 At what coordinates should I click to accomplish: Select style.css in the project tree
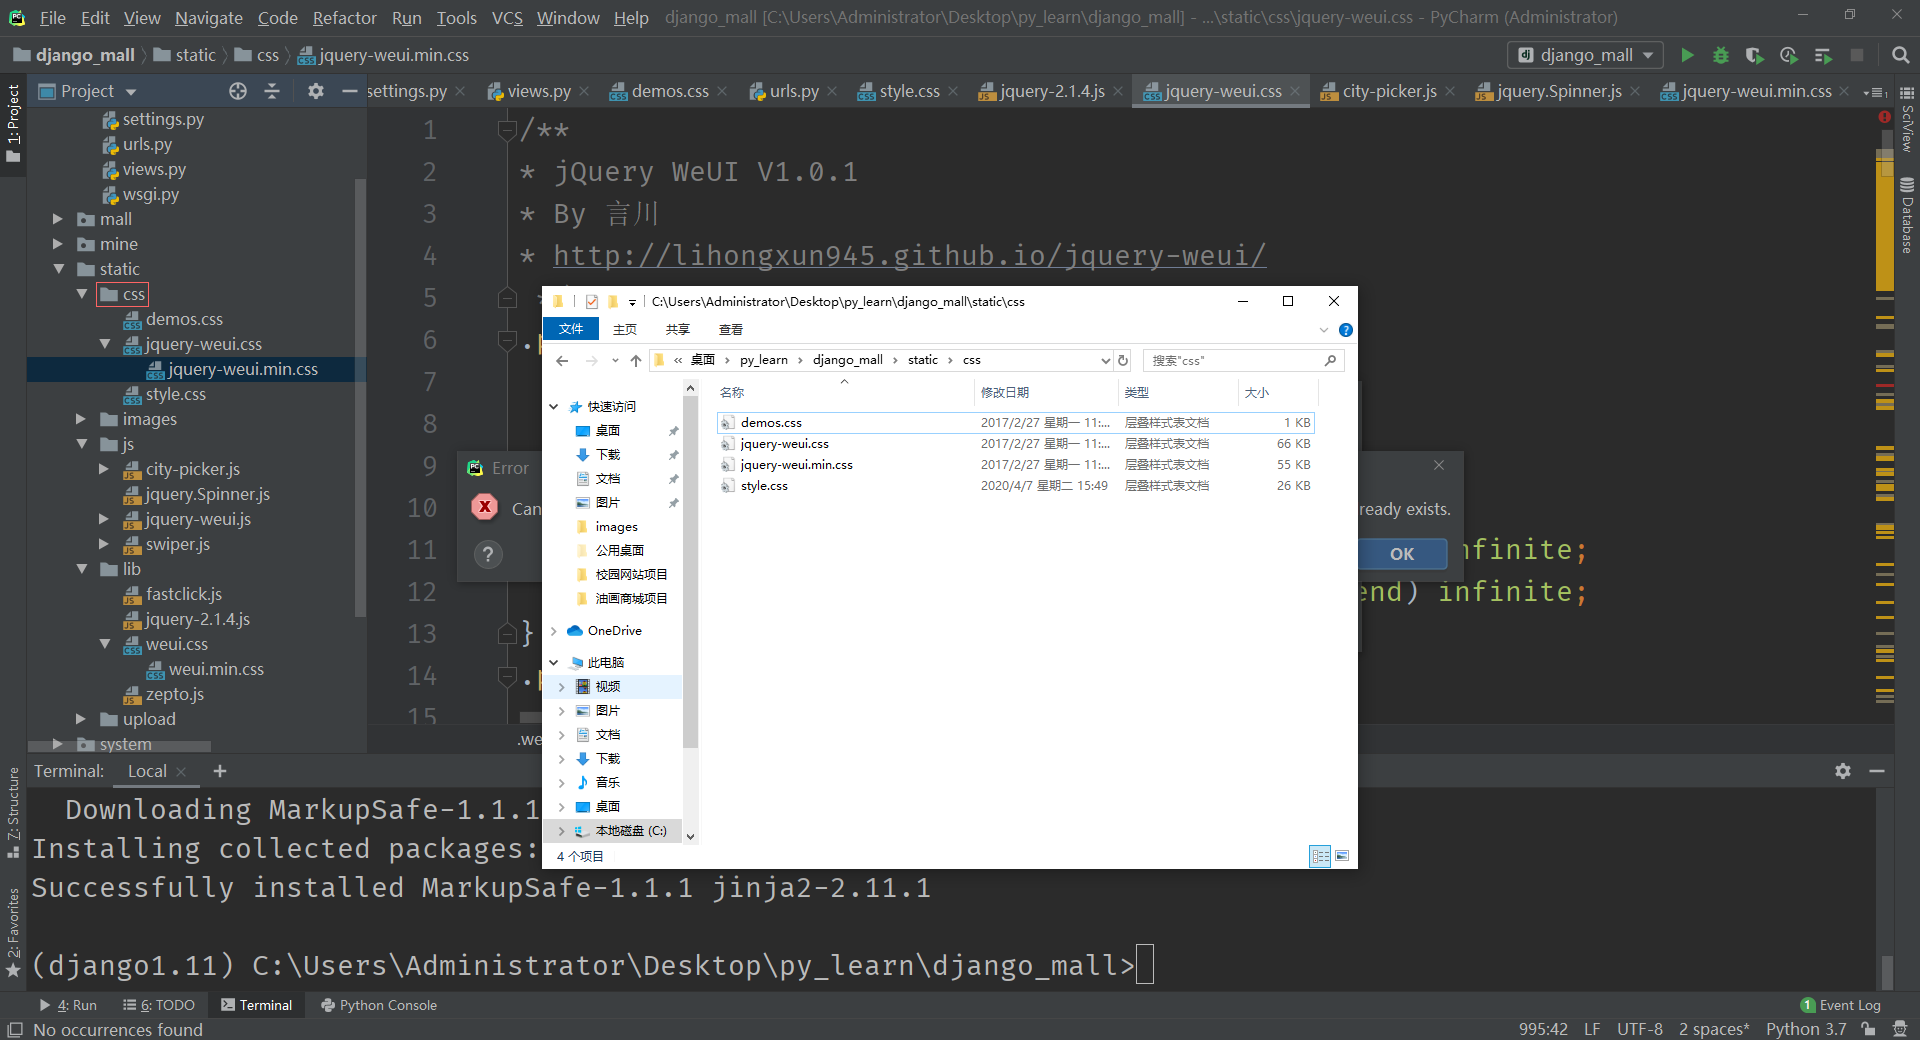175,394
